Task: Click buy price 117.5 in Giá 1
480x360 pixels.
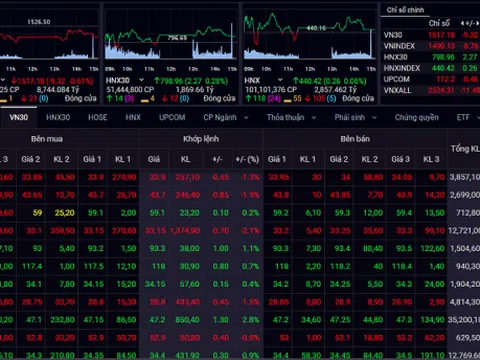Action: pos(94,266)
